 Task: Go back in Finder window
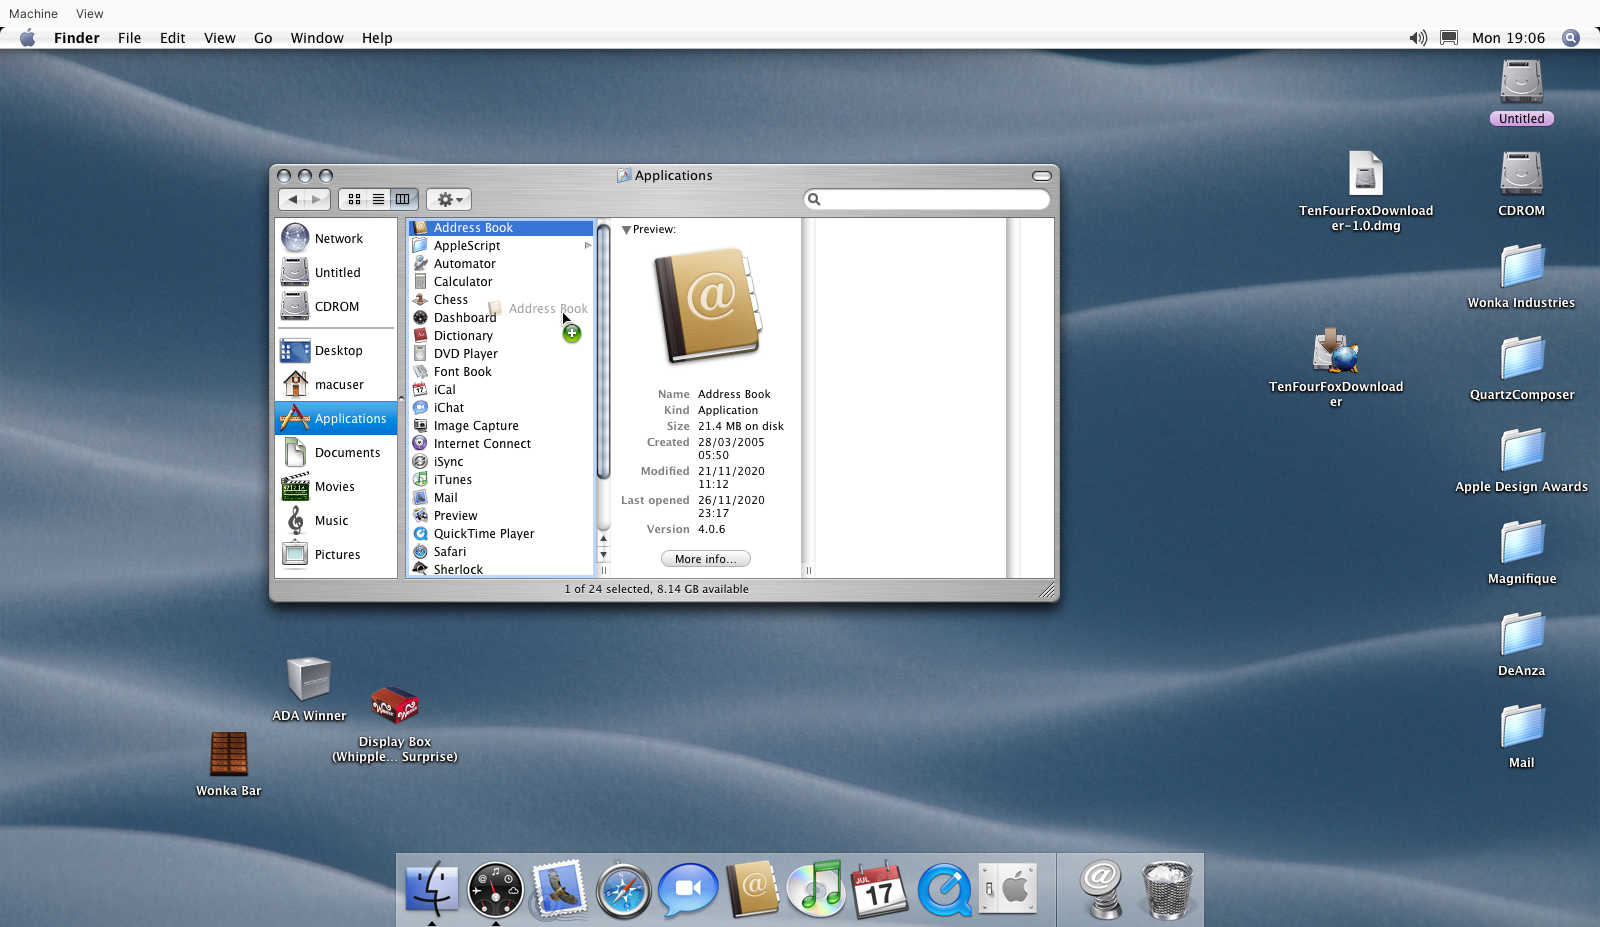click(292, 199)
